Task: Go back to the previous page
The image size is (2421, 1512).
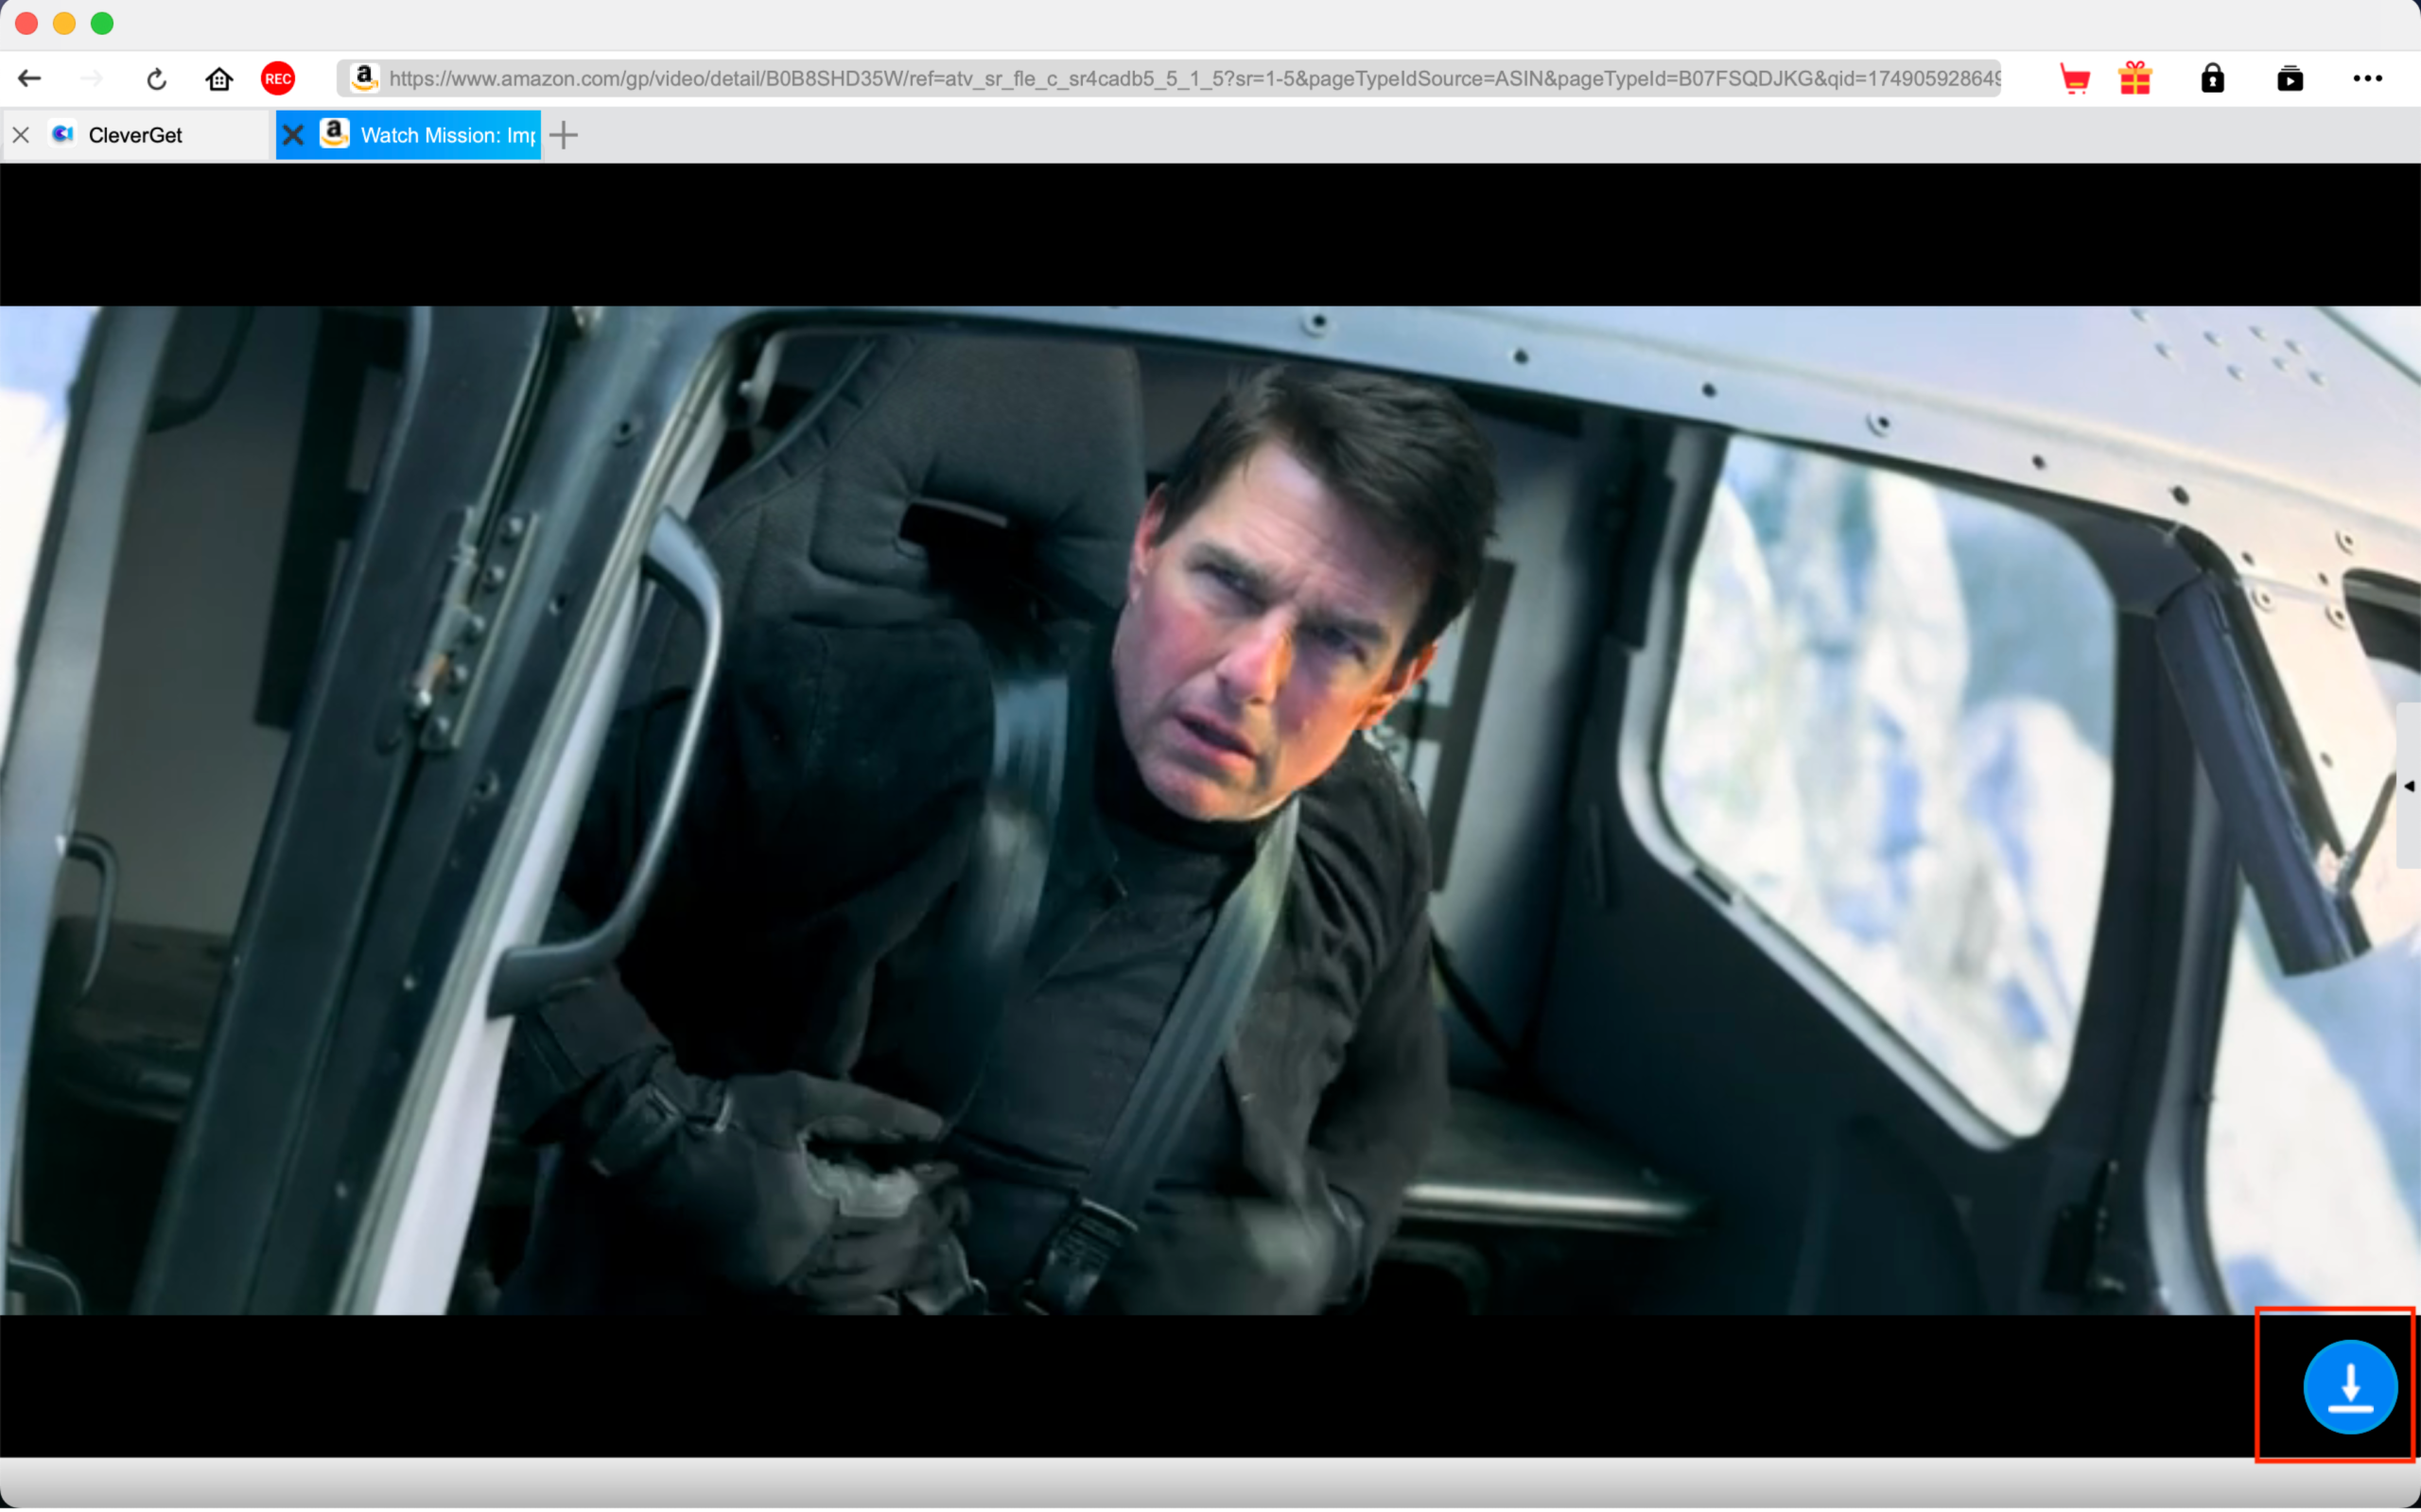Action: [x=30, y=78]
